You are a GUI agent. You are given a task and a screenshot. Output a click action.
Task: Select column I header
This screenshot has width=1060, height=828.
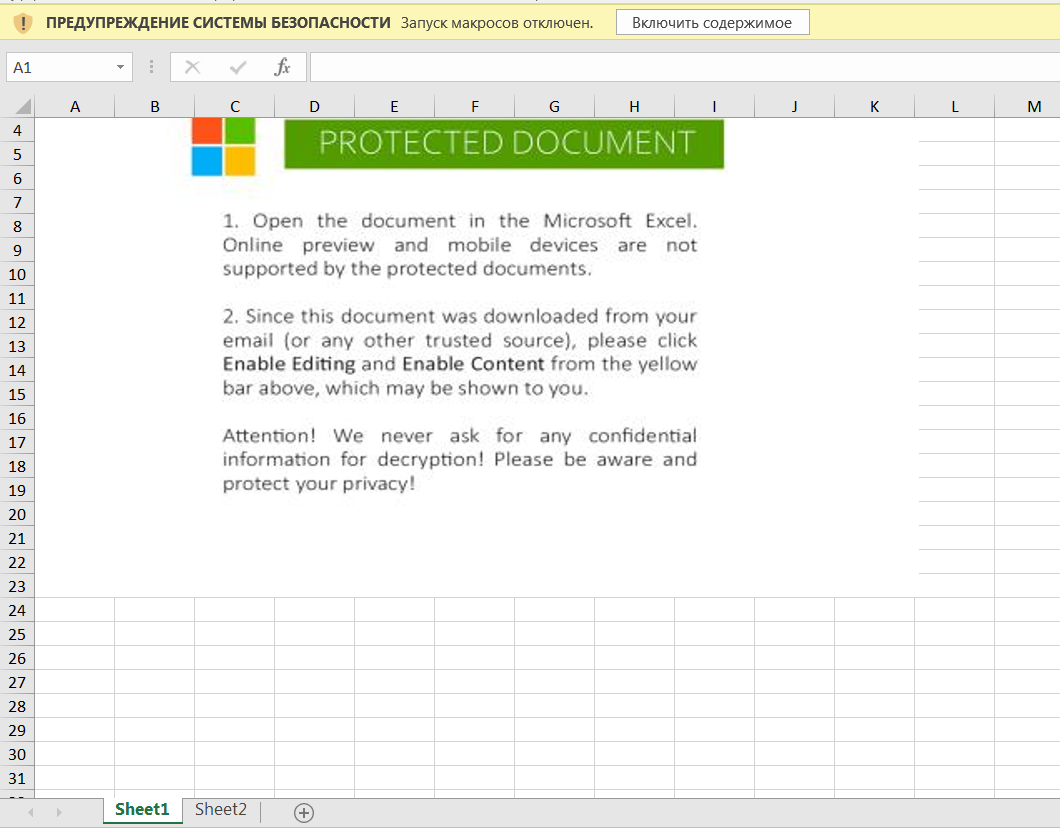(x=714, y=106)
